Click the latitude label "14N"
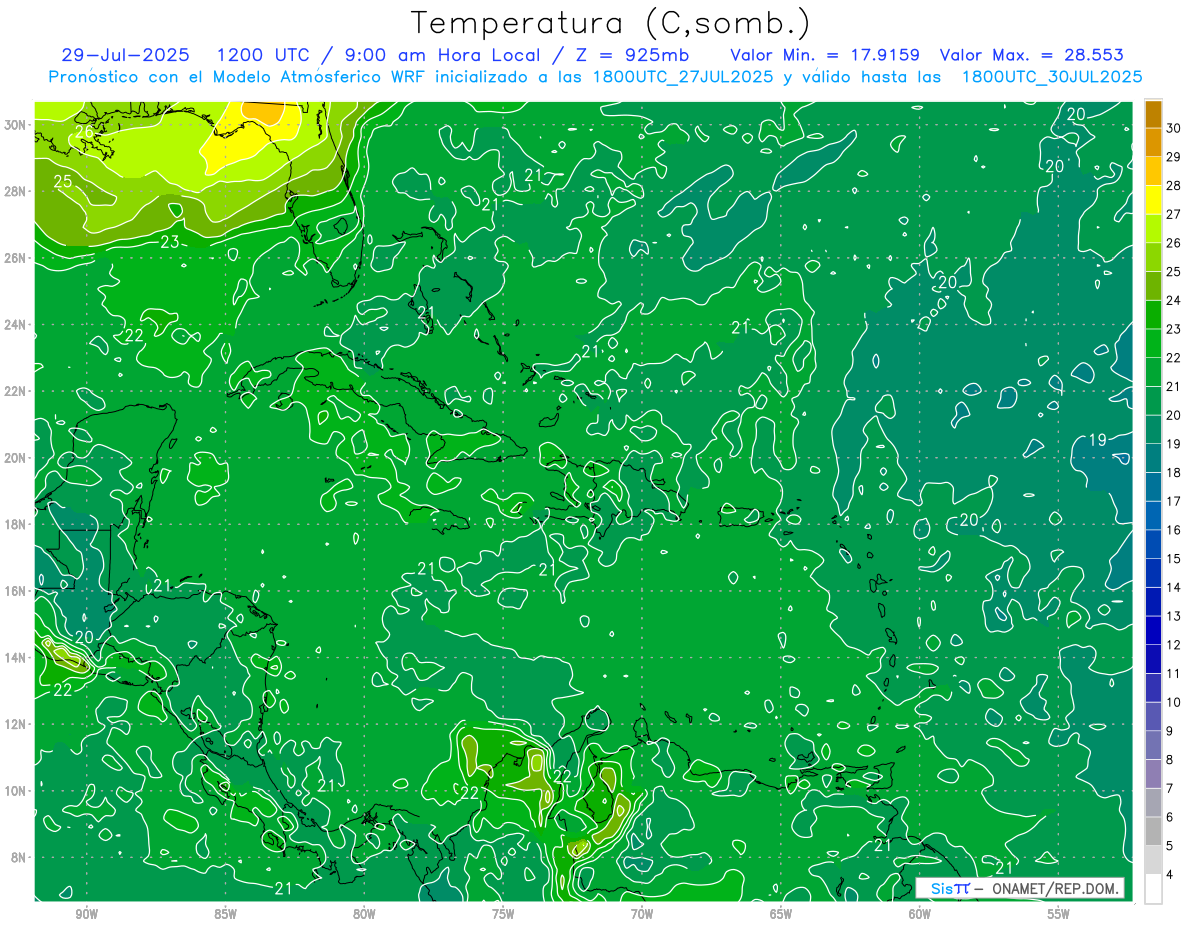This screenshot has height=927, width=1200. click(15, 658)
